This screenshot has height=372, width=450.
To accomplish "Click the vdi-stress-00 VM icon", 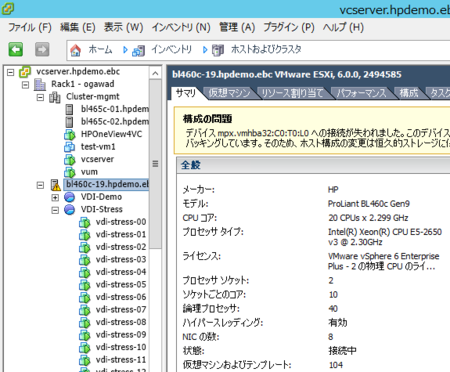I will [85, 222].
